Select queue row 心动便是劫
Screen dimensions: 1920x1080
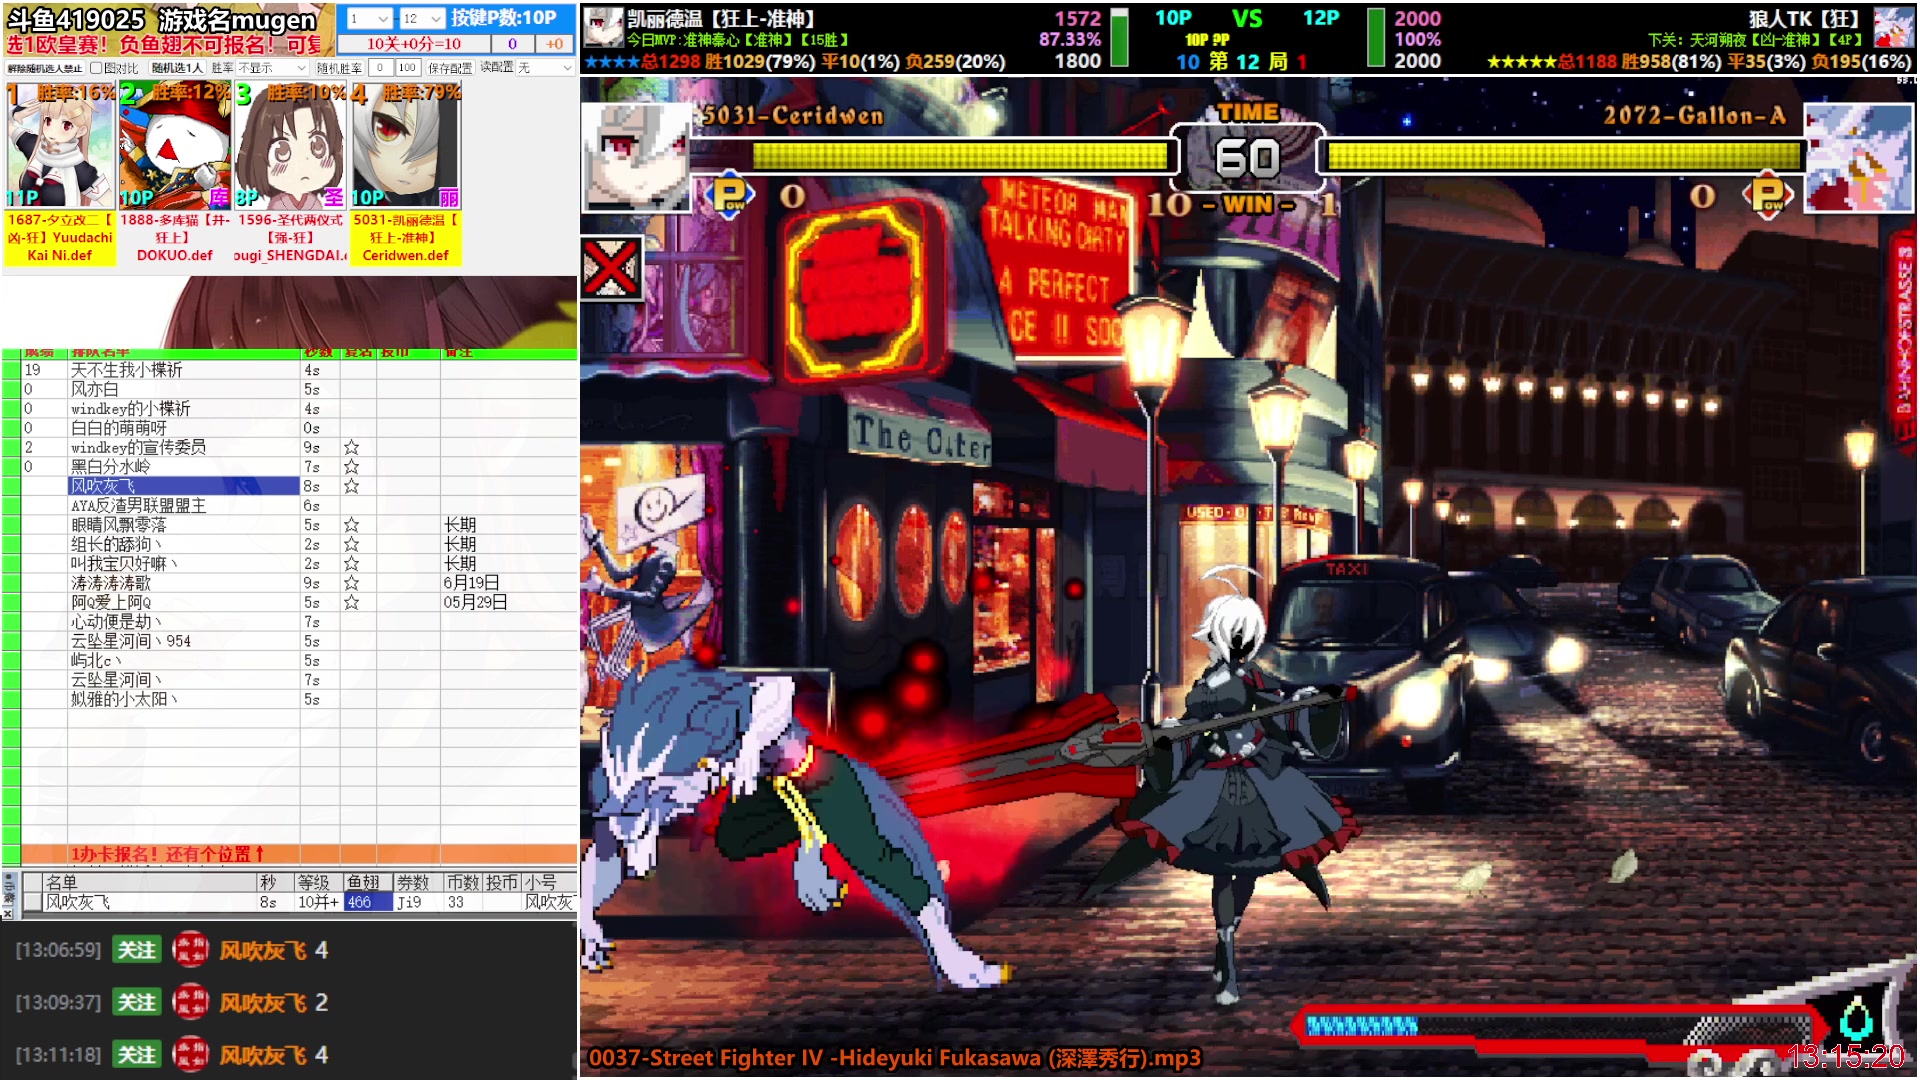[290, 622]
